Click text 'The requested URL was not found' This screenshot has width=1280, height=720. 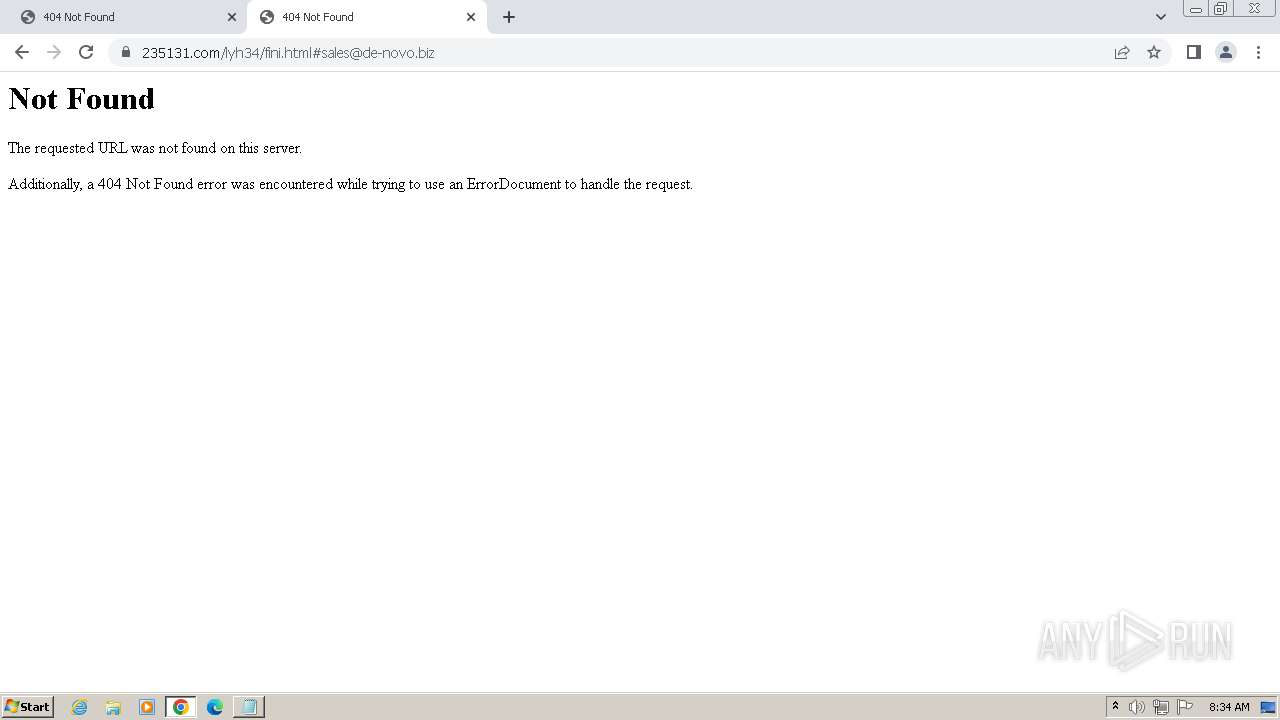110,148
